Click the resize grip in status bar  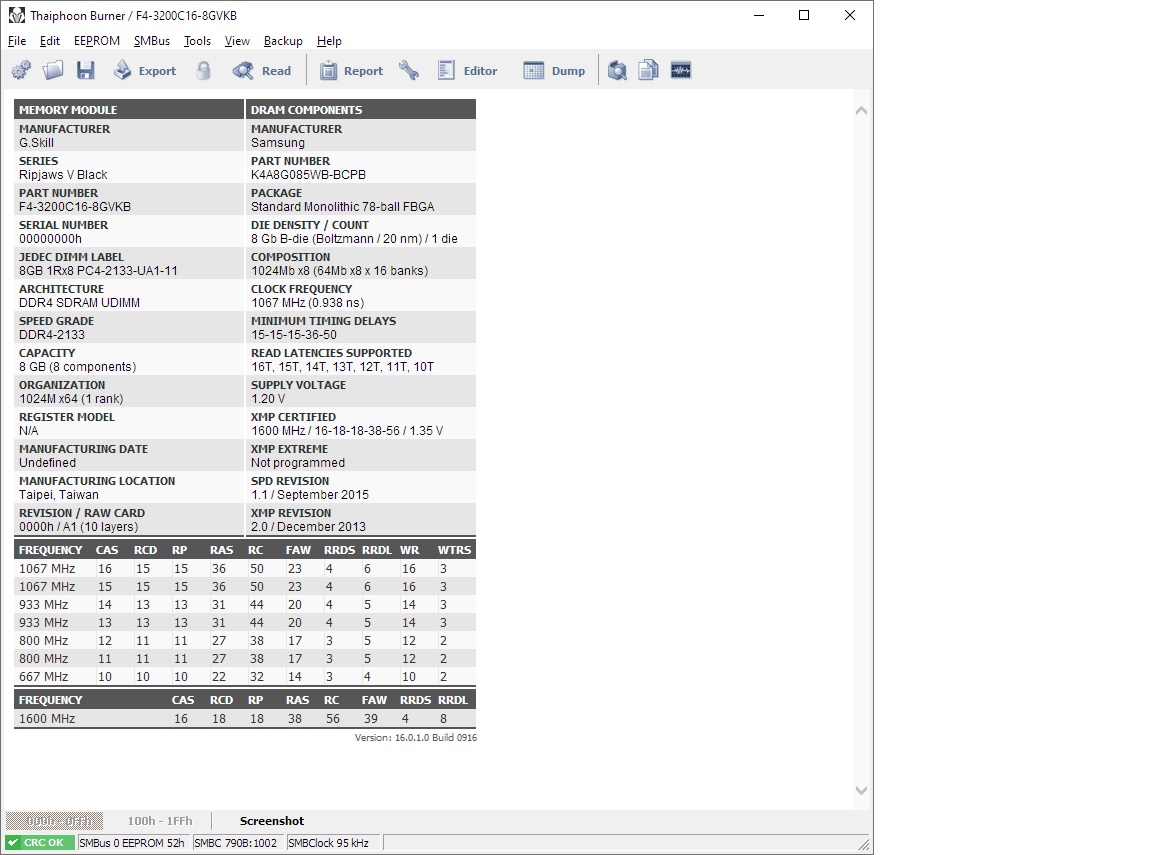coord(864,845)
